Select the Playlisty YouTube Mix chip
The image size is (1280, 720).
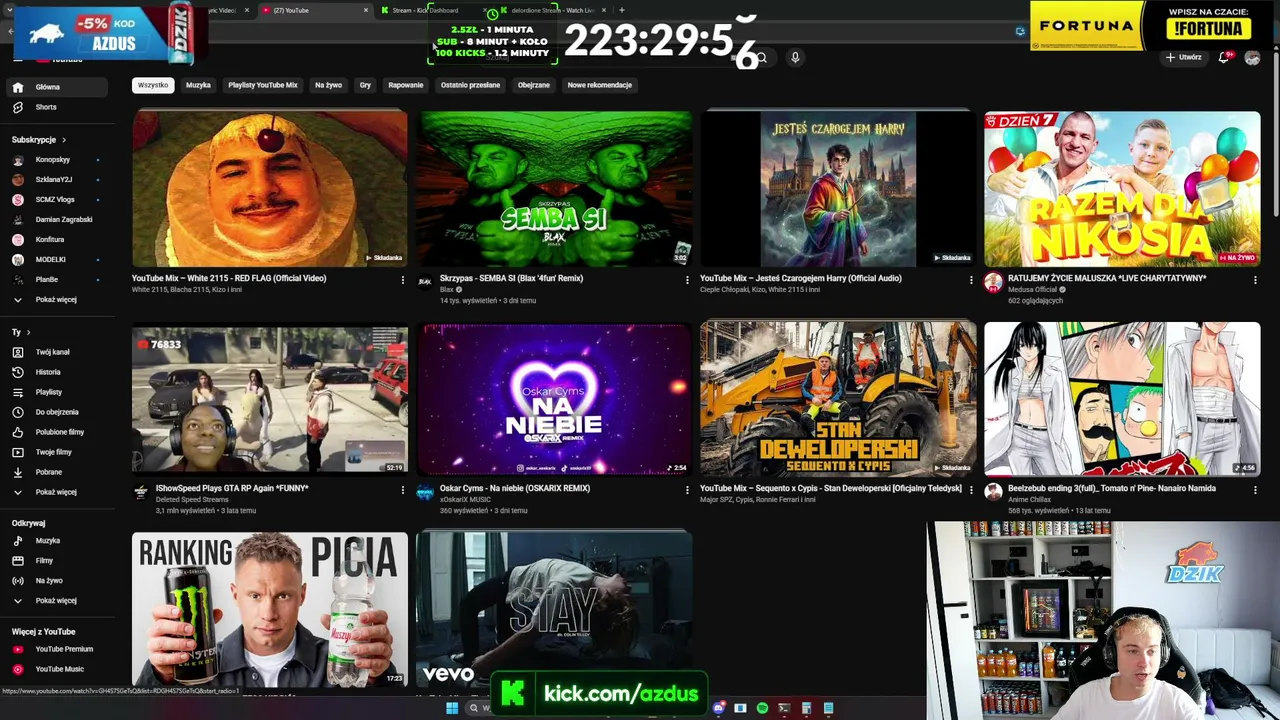point(263,85)
